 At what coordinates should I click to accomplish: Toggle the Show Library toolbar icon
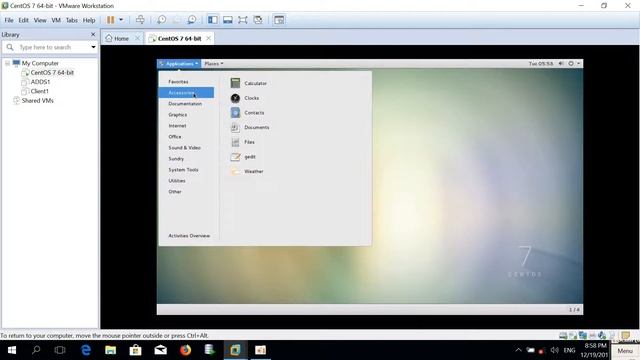[213, 20]
